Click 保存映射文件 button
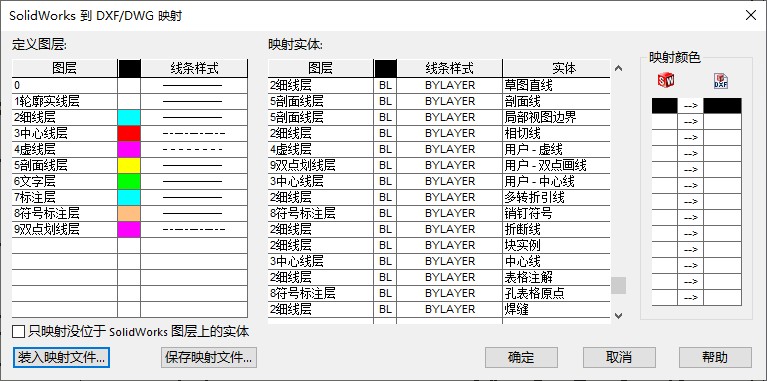 tap(208, 358)
